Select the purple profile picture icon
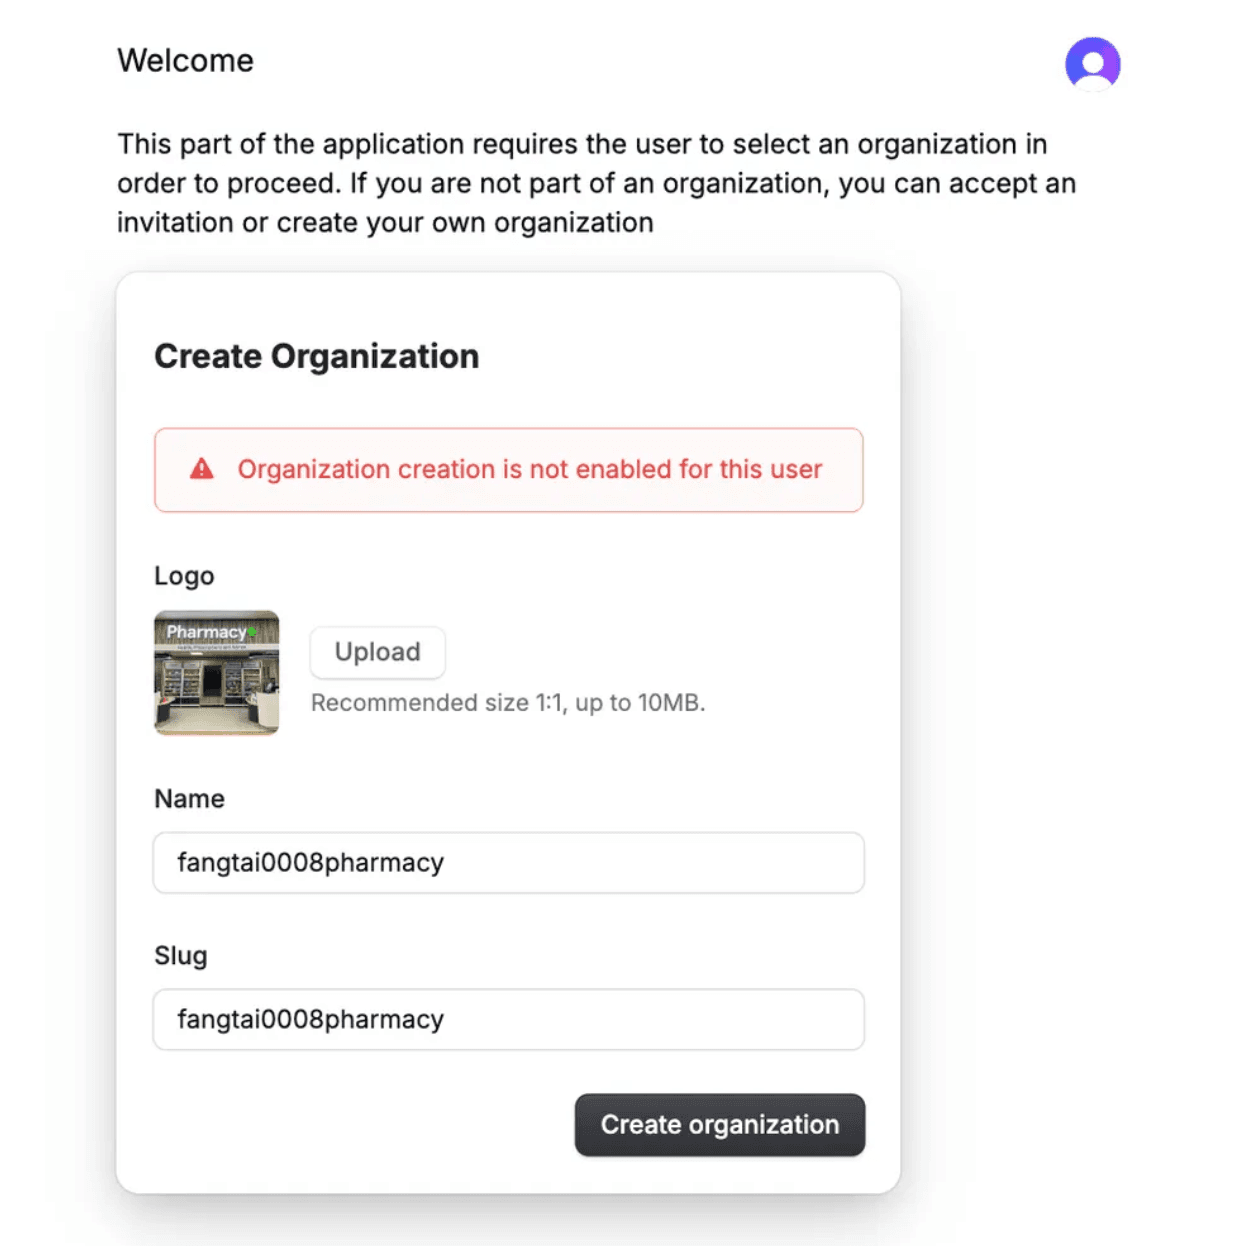The height and width of the screenshot is (1246, 1255). click(1092, 63)
